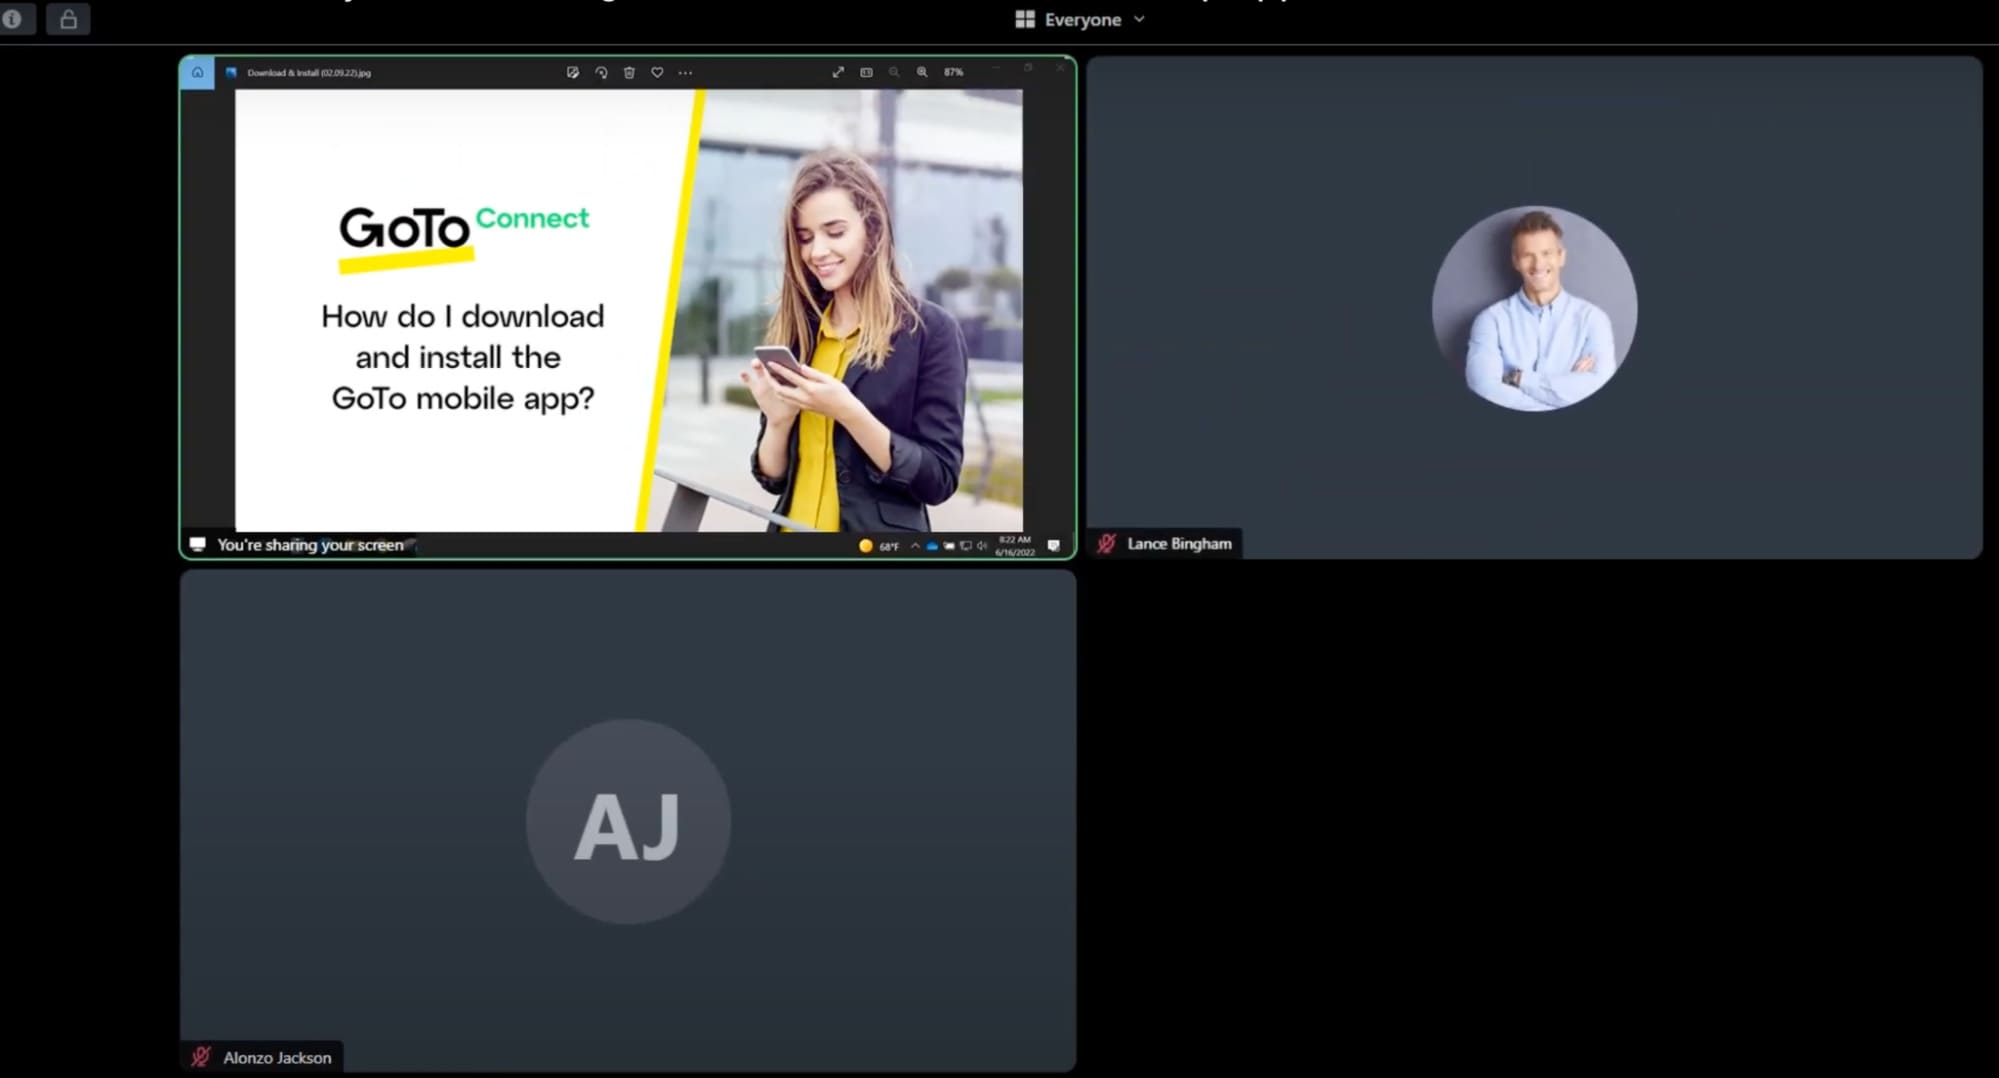Click Alonzo Jackson's muted microphone icon
1999x1078 pixels.
(201, 1057)
